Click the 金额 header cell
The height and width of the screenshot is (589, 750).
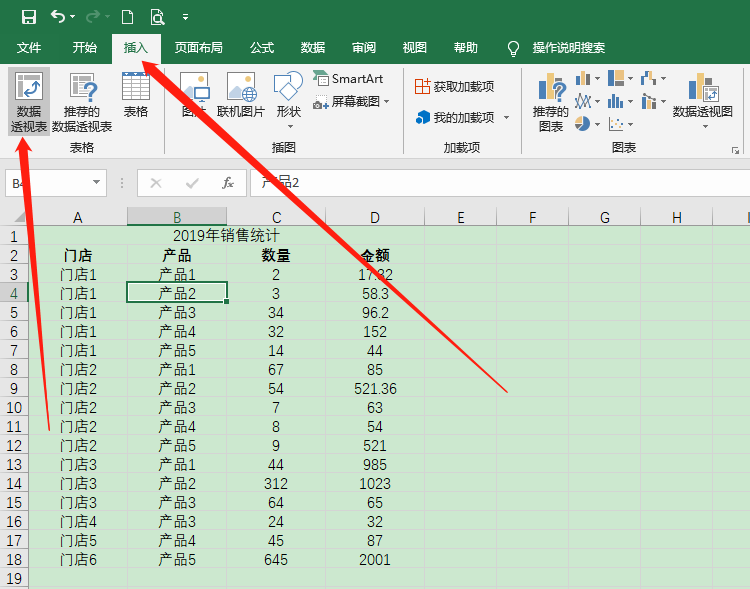(375, 255)
